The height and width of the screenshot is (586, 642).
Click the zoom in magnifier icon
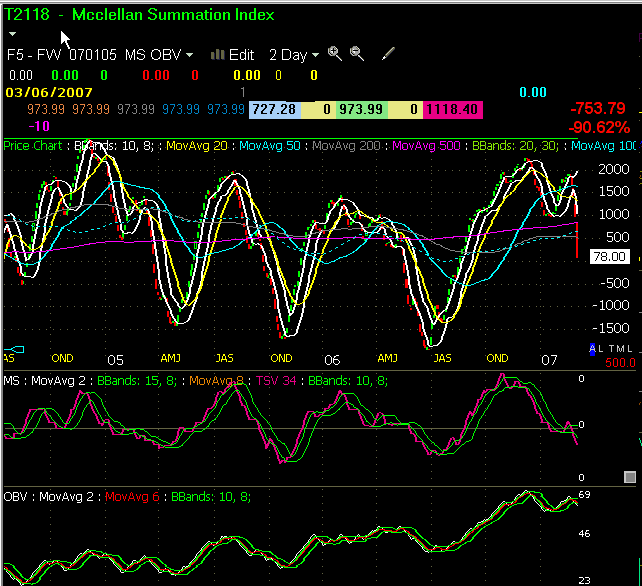click(x=335, y=54)
